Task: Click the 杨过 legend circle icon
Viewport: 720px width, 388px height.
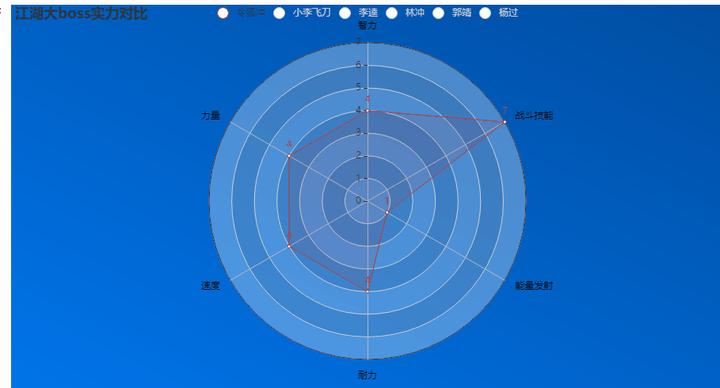Action: pos(485,13)
